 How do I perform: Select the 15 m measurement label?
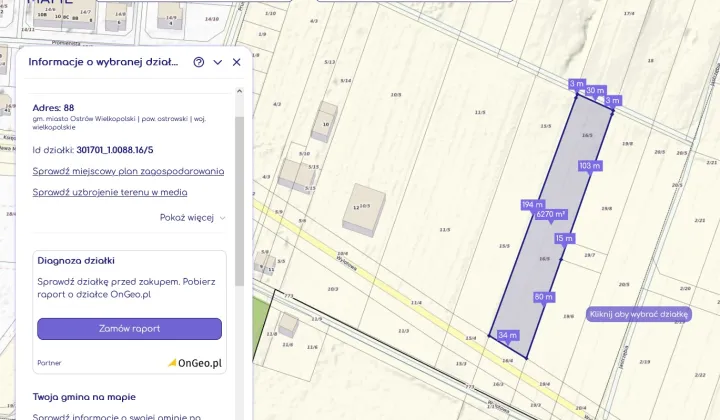565,238
